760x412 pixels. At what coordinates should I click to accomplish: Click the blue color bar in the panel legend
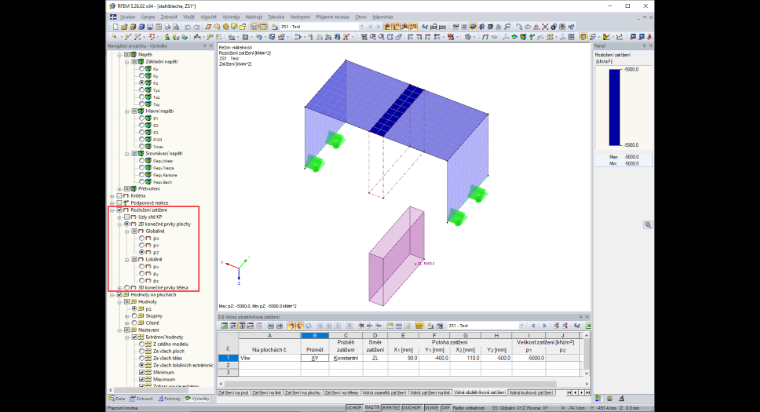pyautogui.click(x=615, y=107)
